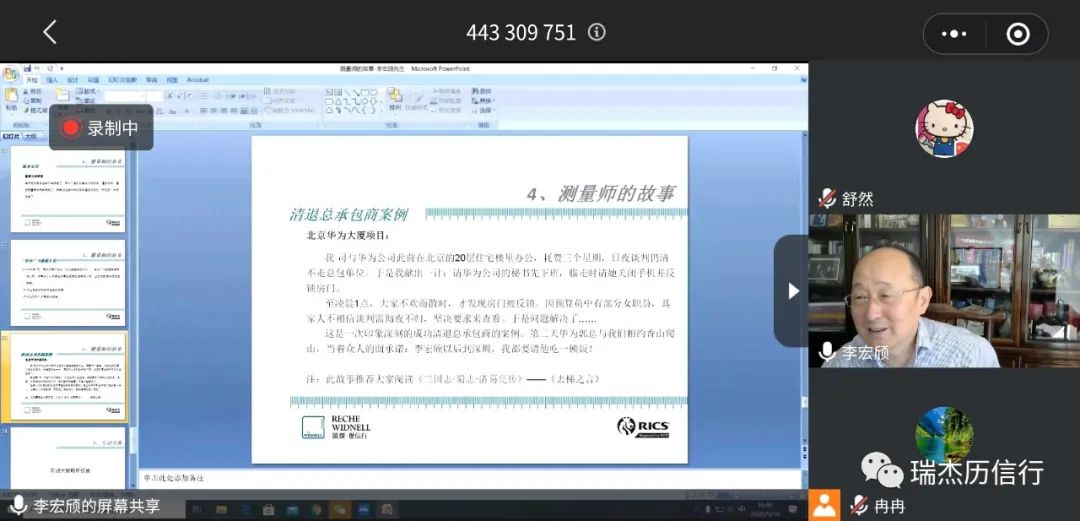Image resolution: width=1080 pixels, height=521 pixels.
Task: Click the orange participant icon beside 冉冉
Action: tap(824, 505)
